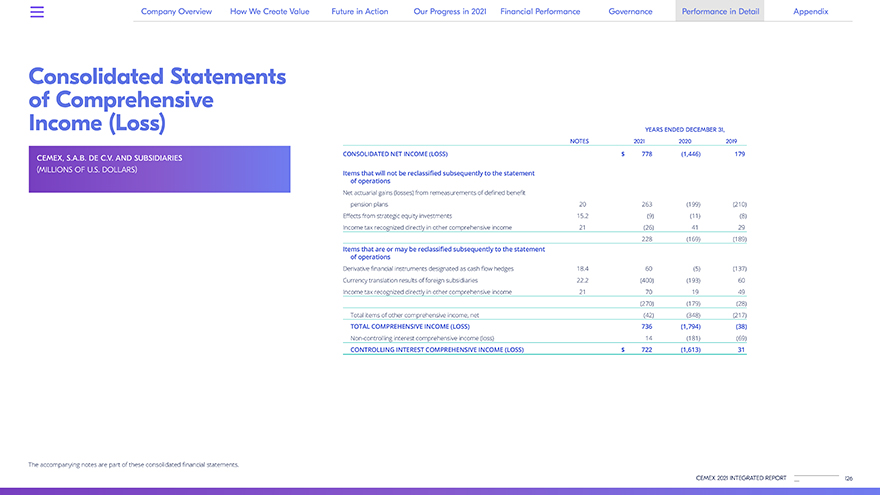Viewport: 880px width, 495px height.
Task: Select the Consolidated Net Income (Loss) row label
Action: click(x=395, y=154)
